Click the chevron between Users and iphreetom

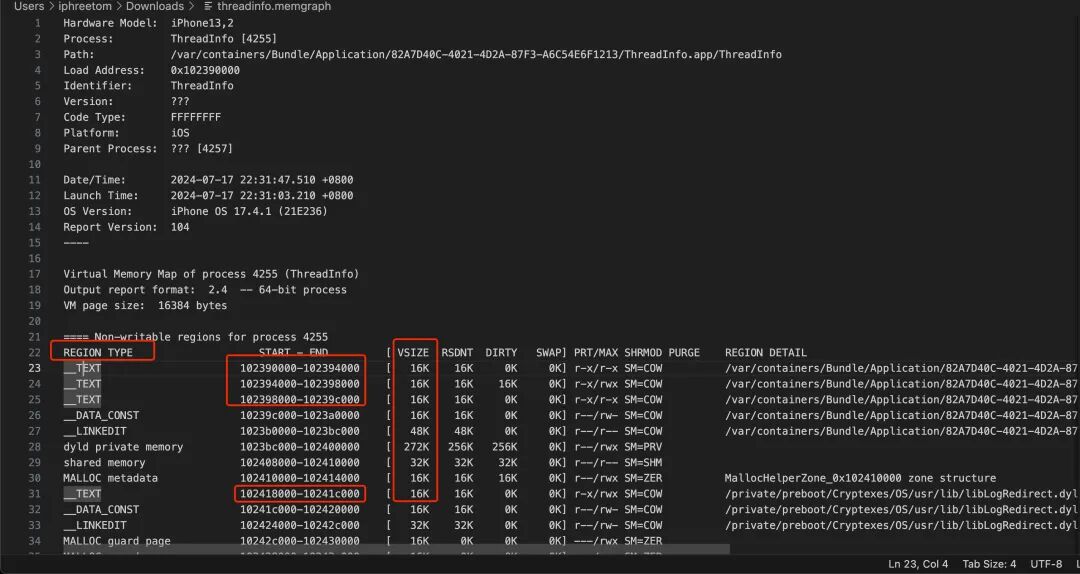tap(51, 6)
